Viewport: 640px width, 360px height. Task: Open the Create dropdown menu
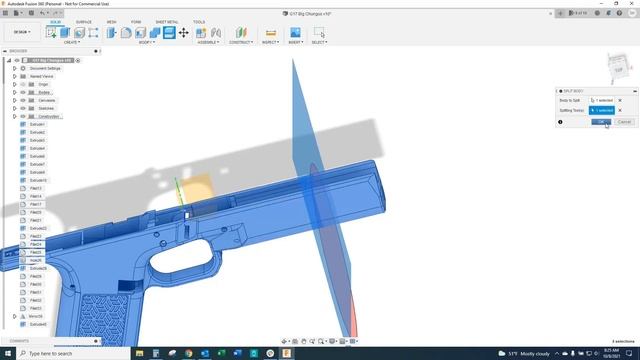72,42
